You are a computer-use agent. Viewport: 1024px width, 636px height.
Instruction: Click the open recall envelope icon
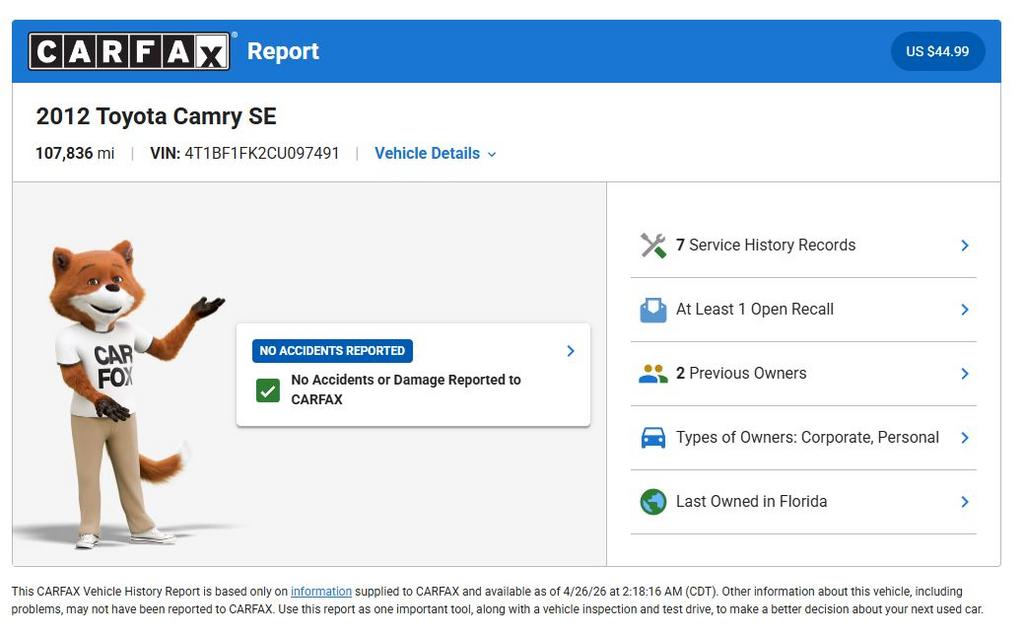pos(653,310)
